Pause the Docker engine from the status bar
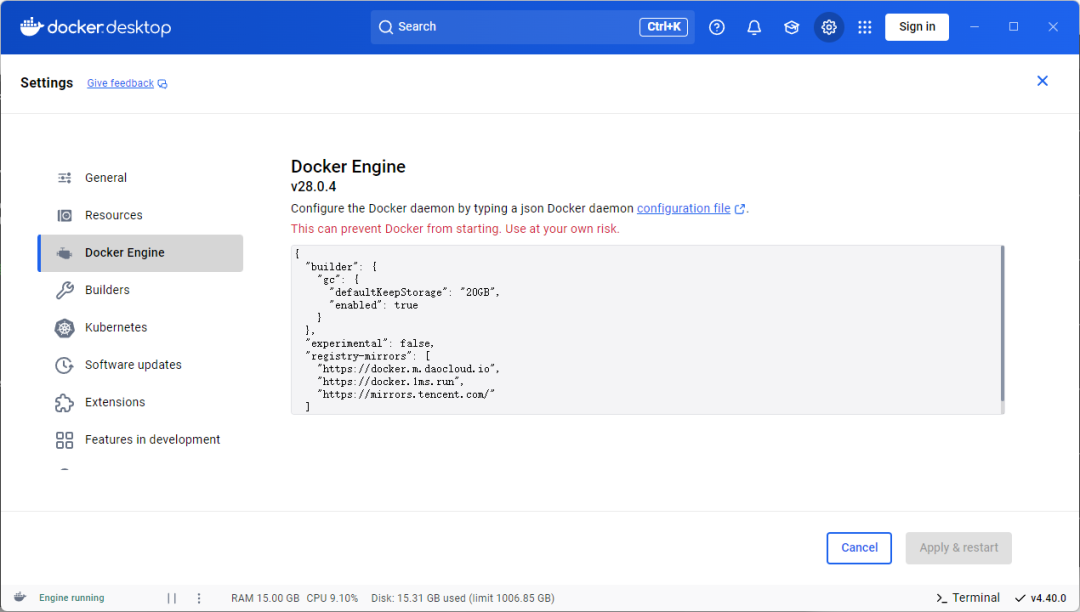 pyautogui.click(x=172, y=598)
